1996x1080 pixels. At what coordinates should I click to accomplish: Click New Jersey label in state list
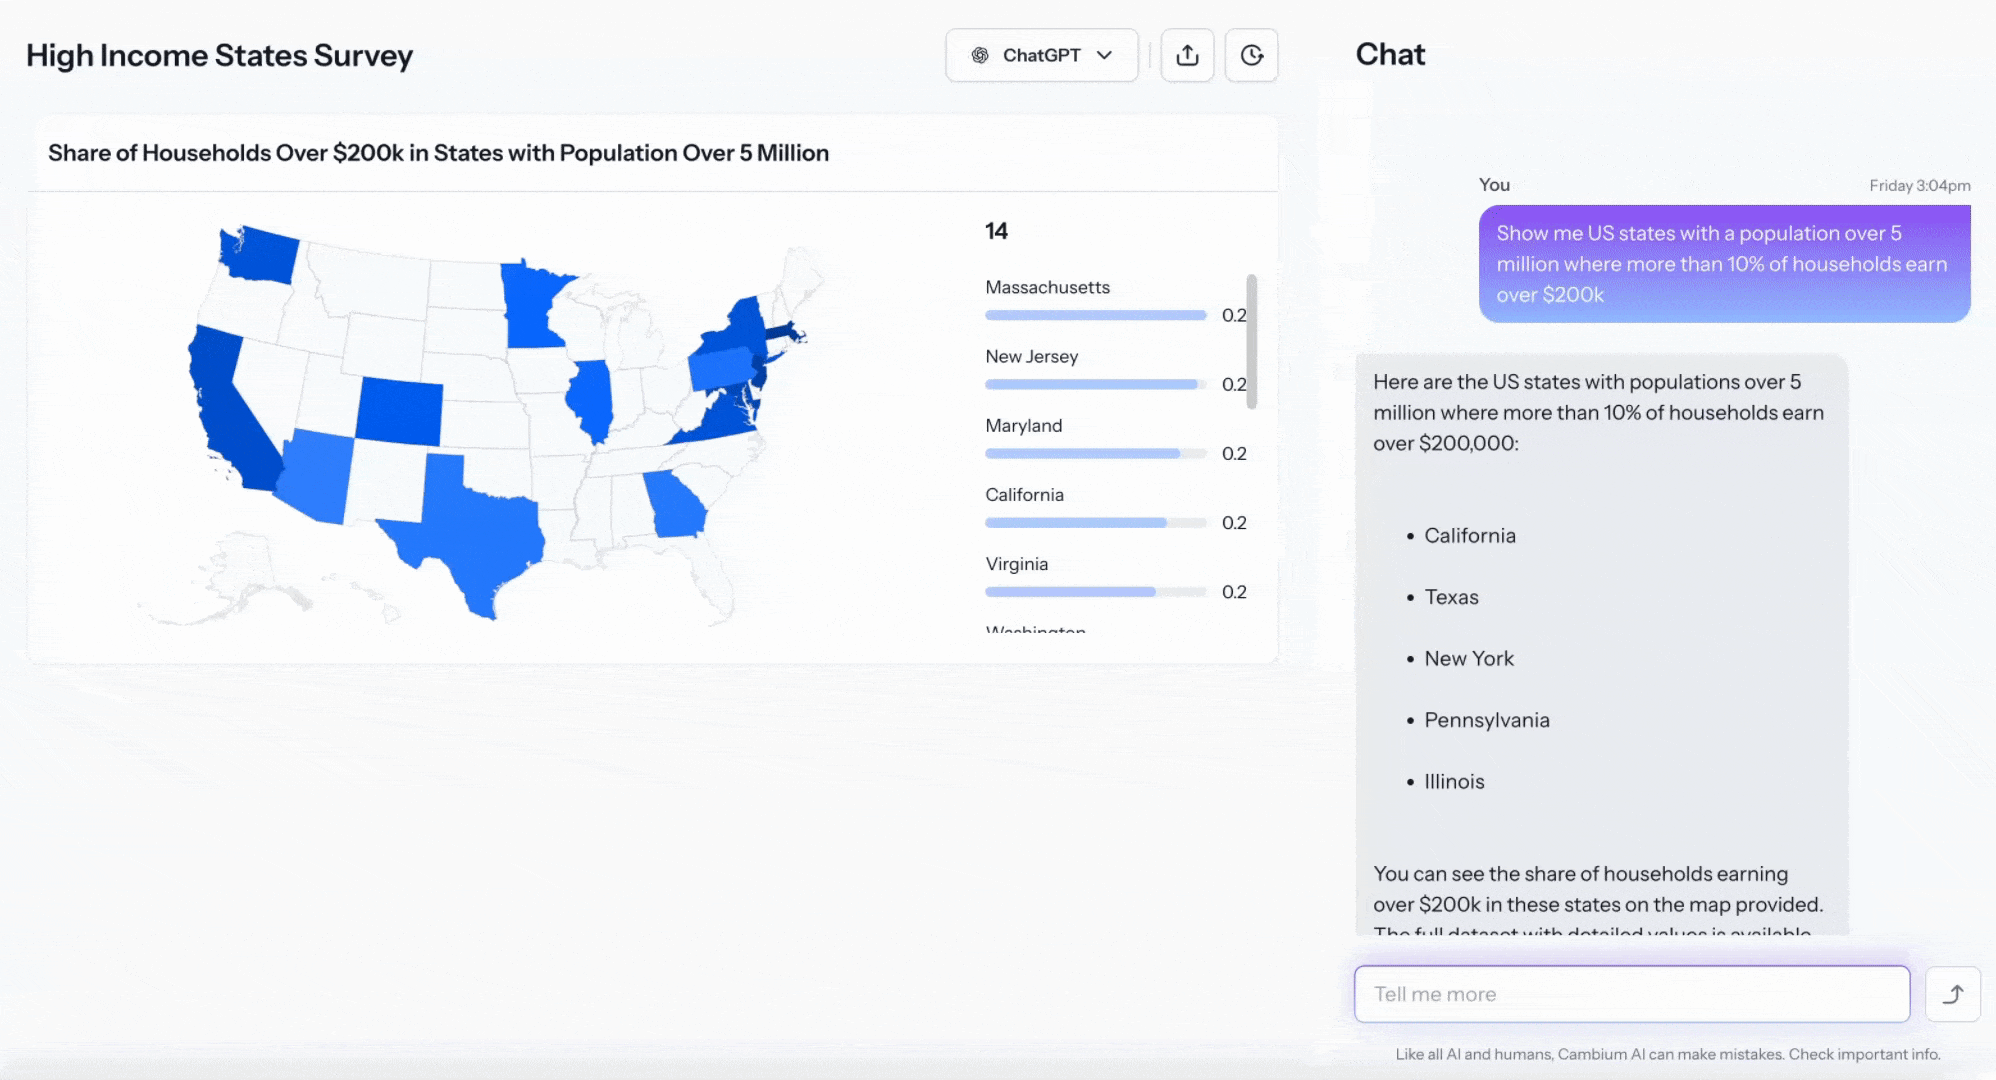[x=1031, y=356]
